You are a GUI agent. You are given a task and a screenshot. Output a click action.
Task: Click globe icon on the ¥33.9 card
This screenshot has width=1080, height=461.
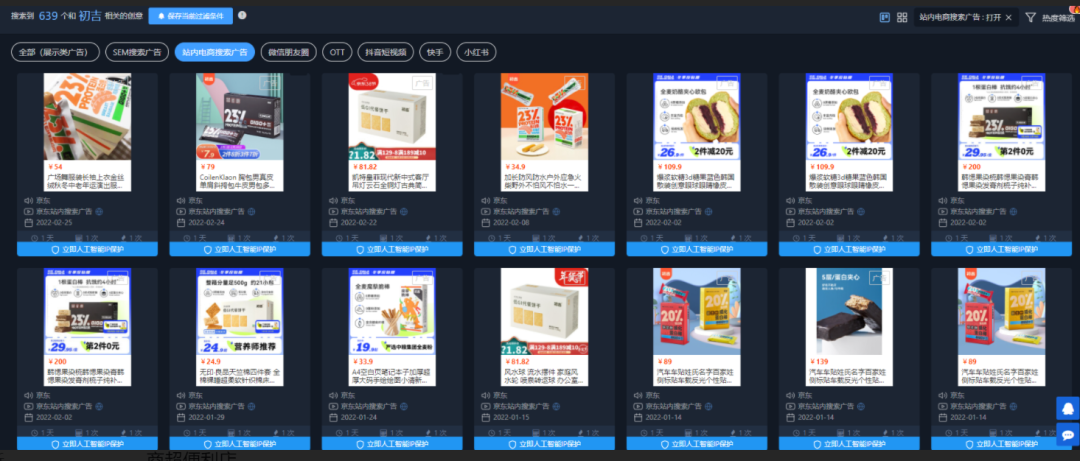[404, 407]
